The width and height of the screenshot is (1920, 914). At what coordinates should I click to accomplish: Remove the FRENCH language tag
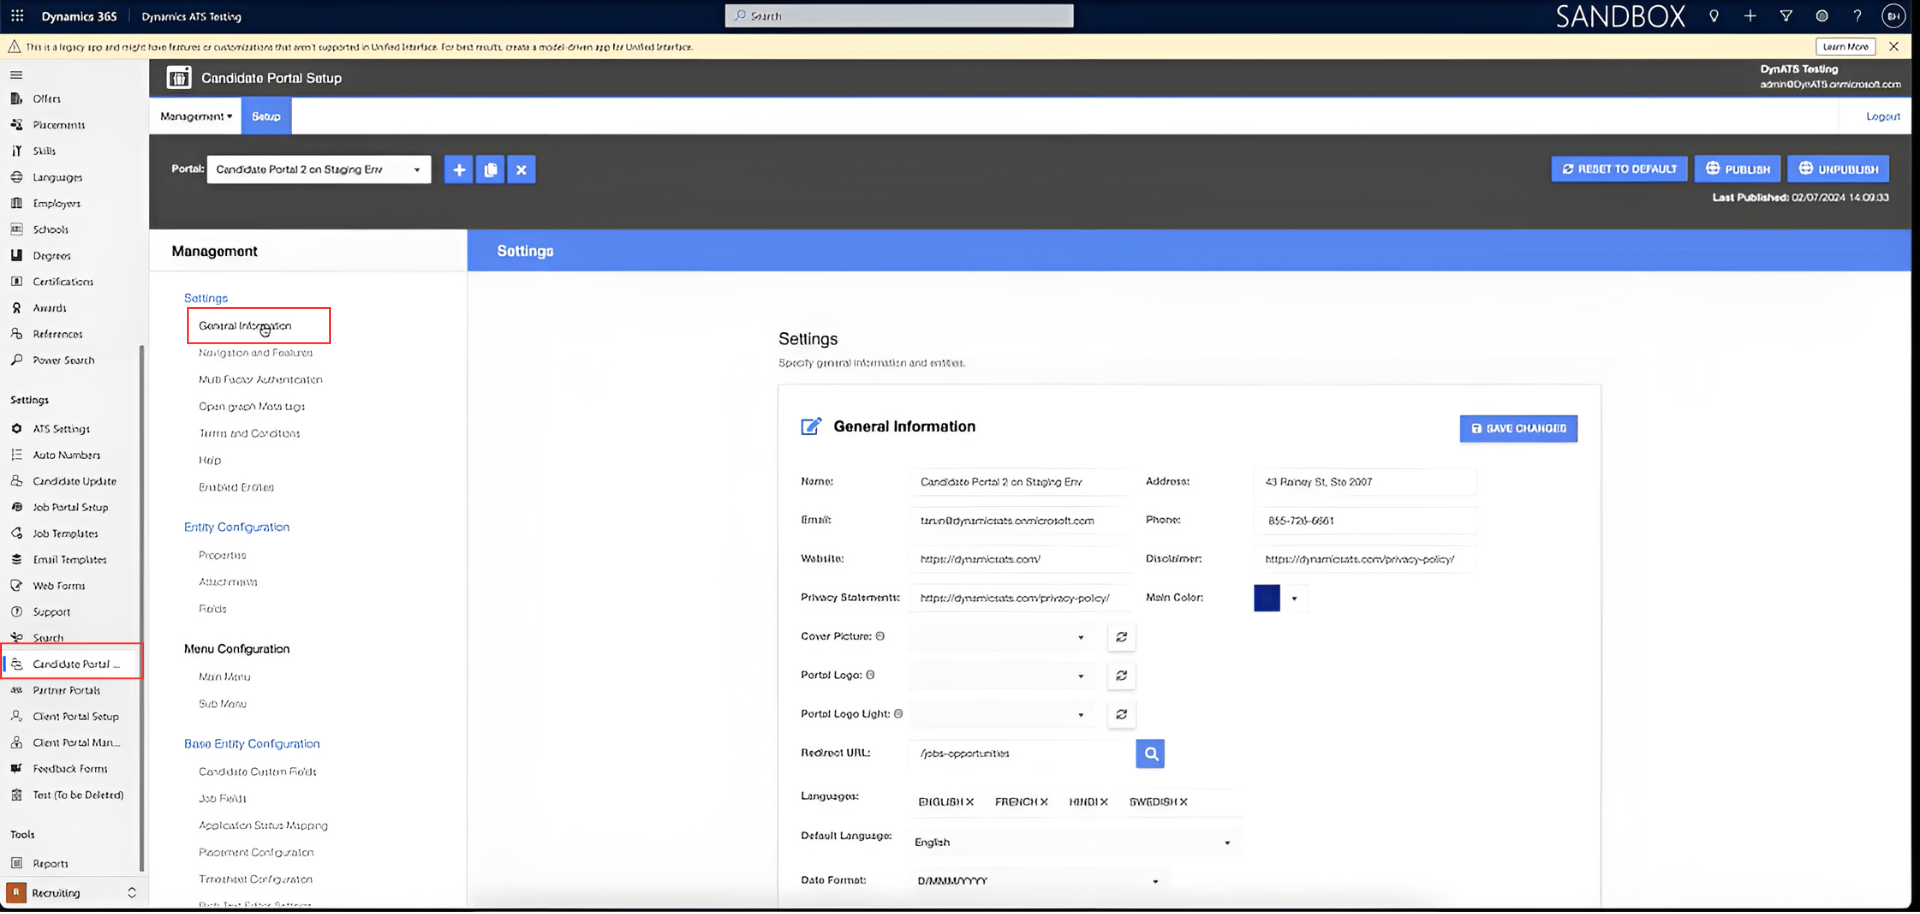tap(1044, 803)
